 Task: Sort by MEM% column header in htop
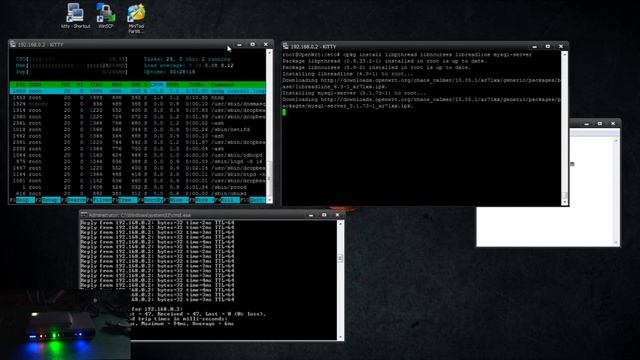tap(172, 84)
